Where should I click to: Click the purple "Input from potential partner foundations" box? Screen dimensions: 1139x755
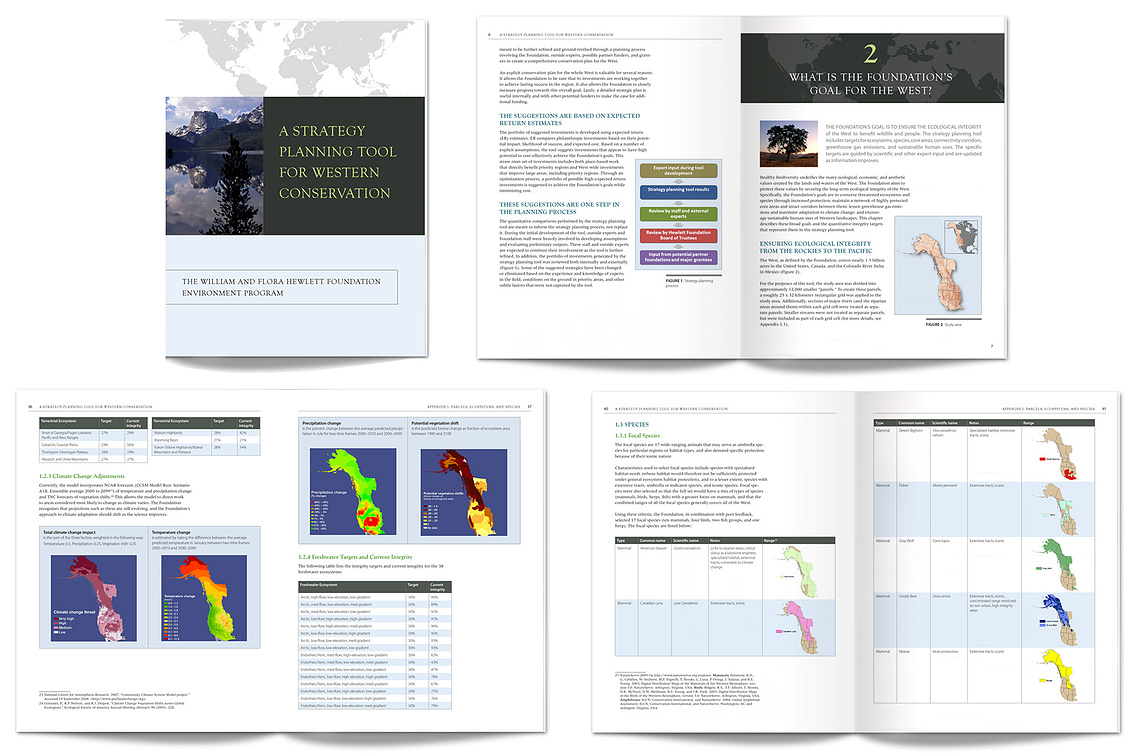(678, 257)
